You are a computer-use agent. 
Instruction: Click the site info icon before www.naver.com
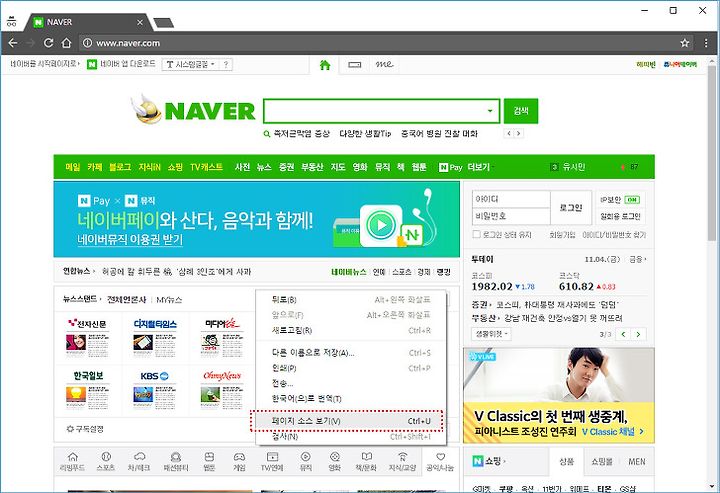[x=87, y=43]
